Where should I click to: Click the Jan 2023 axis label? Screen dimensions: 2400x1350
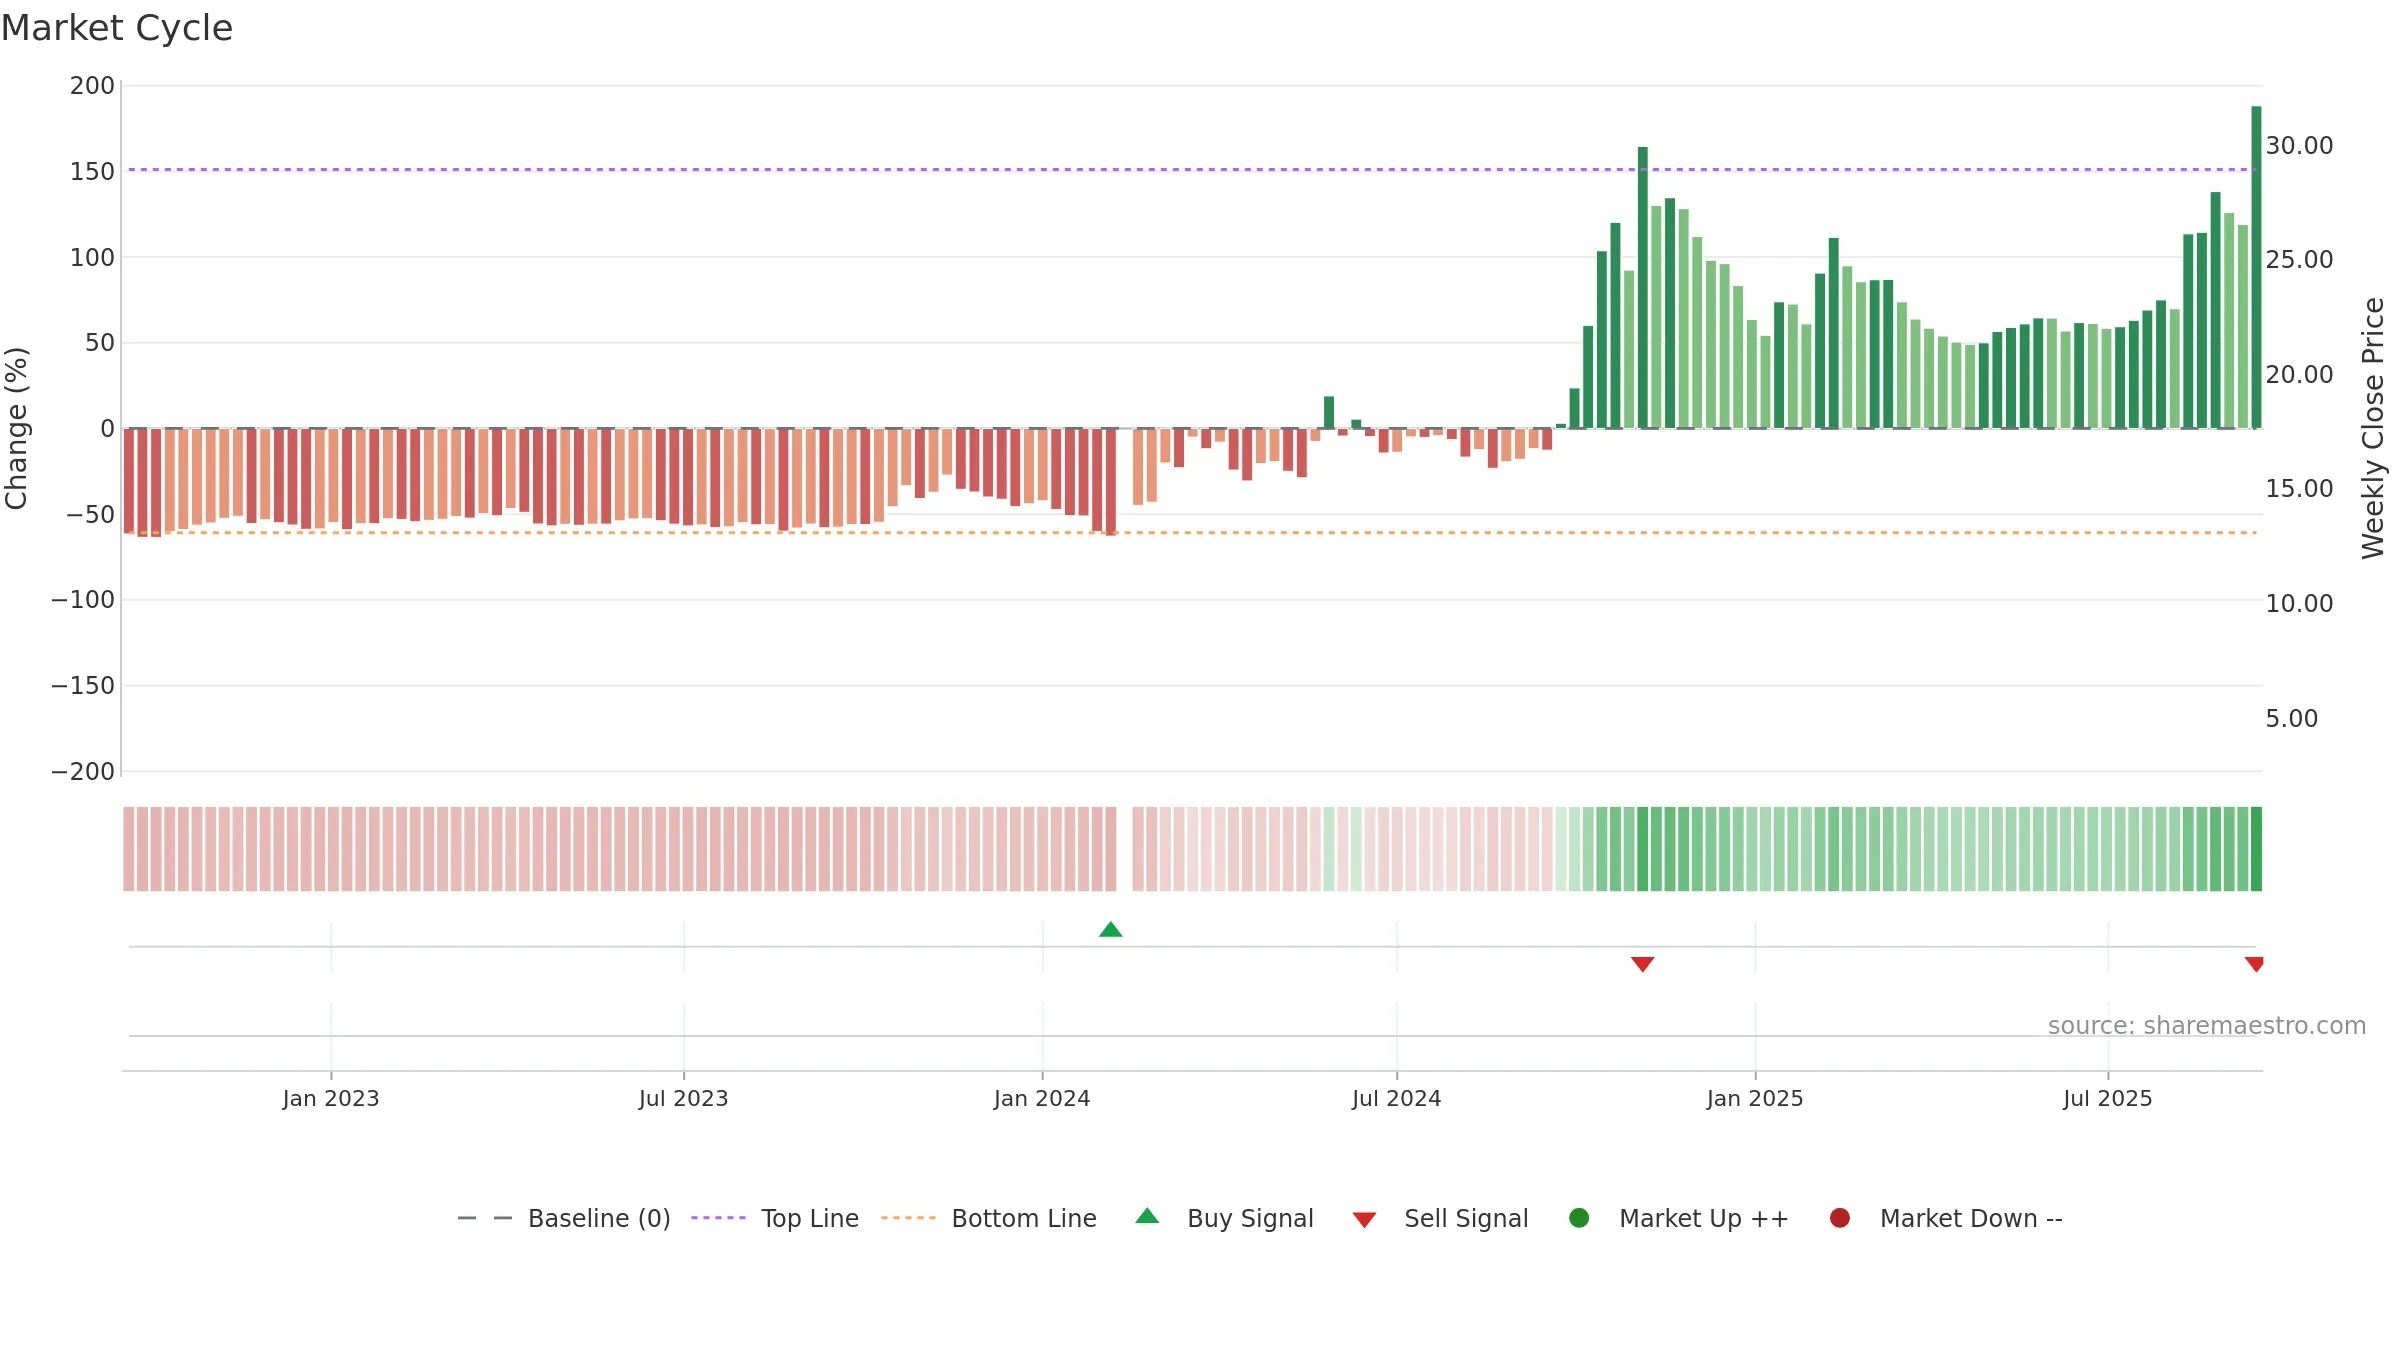click(x=331, y=1099)
